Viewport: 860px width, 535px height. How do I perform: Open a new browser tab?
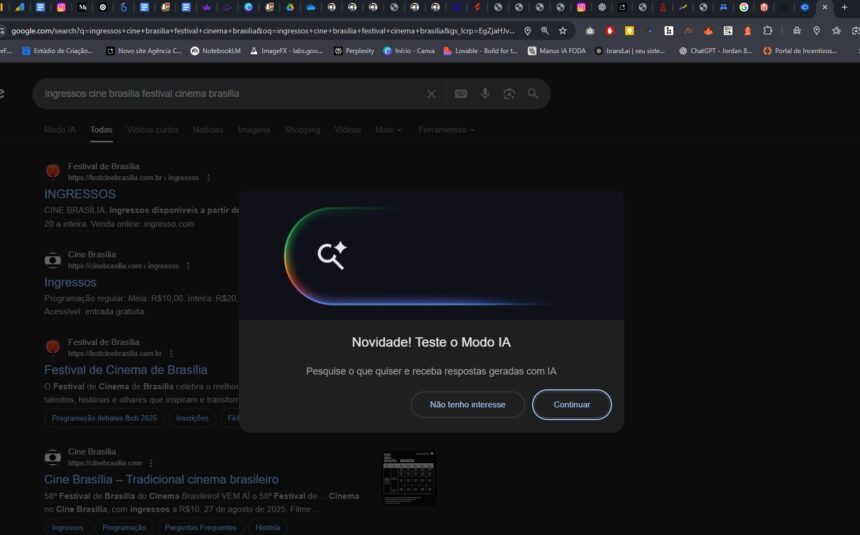click(x=845, y=7)
